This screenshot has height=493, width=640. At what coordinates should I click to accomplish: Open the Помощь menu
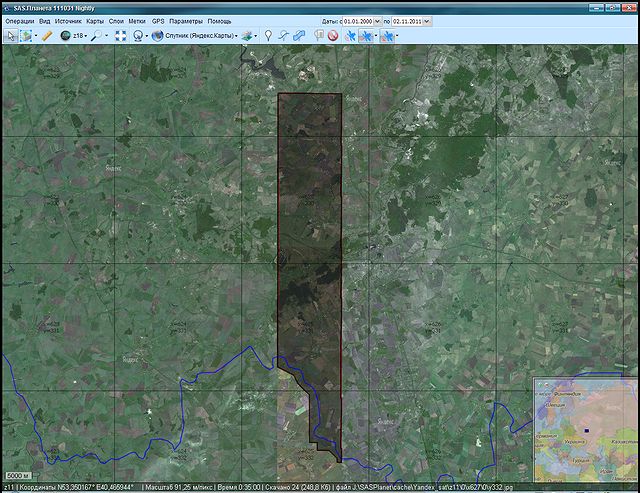click(x=219, y=20)
